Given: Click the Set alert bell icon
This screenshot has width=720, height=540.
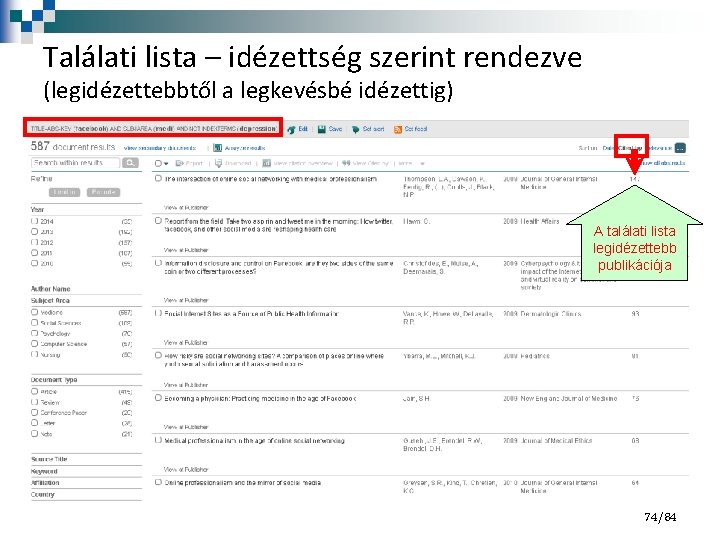Looking at the screenshot, I should pos(355,129).
